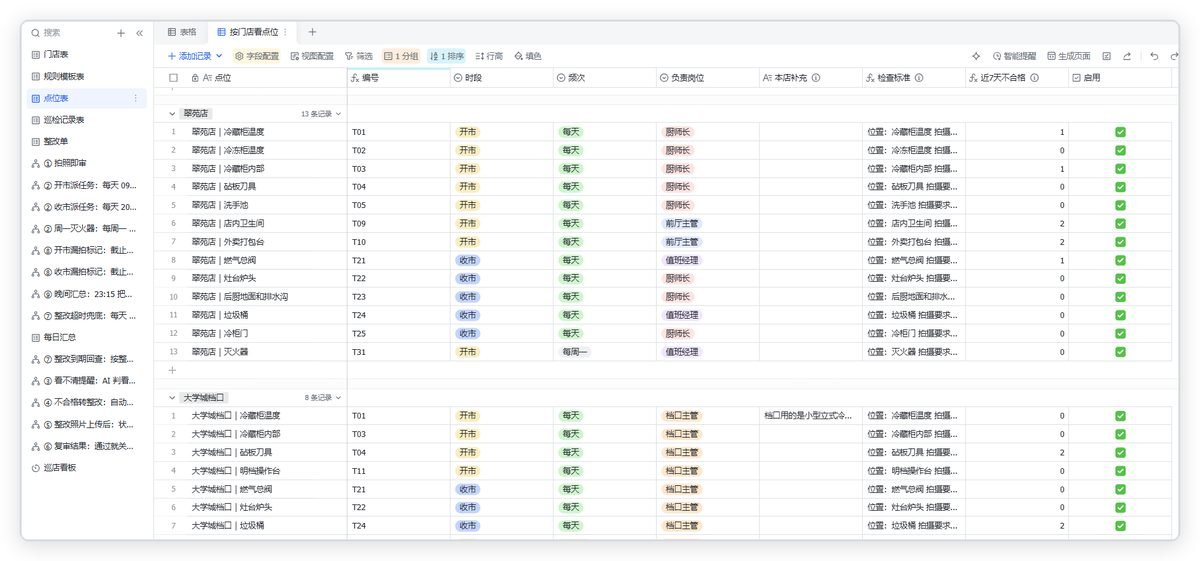Image resolution: width=1200 pixels, height=561 pixels.
Task: Open the 8 条记录 count dropdown
Action: [323, 398]
